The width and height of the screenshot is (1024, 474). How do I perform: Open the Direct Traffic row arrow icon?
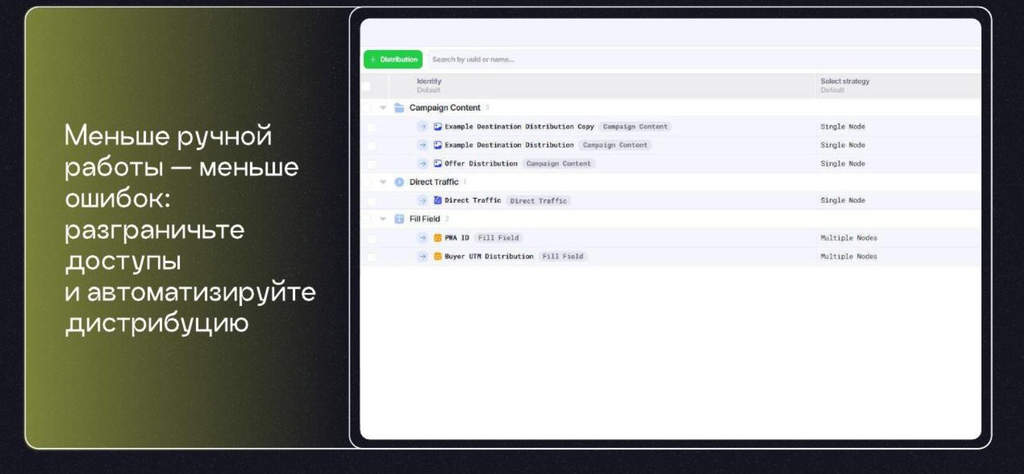[x=423, y=200]
